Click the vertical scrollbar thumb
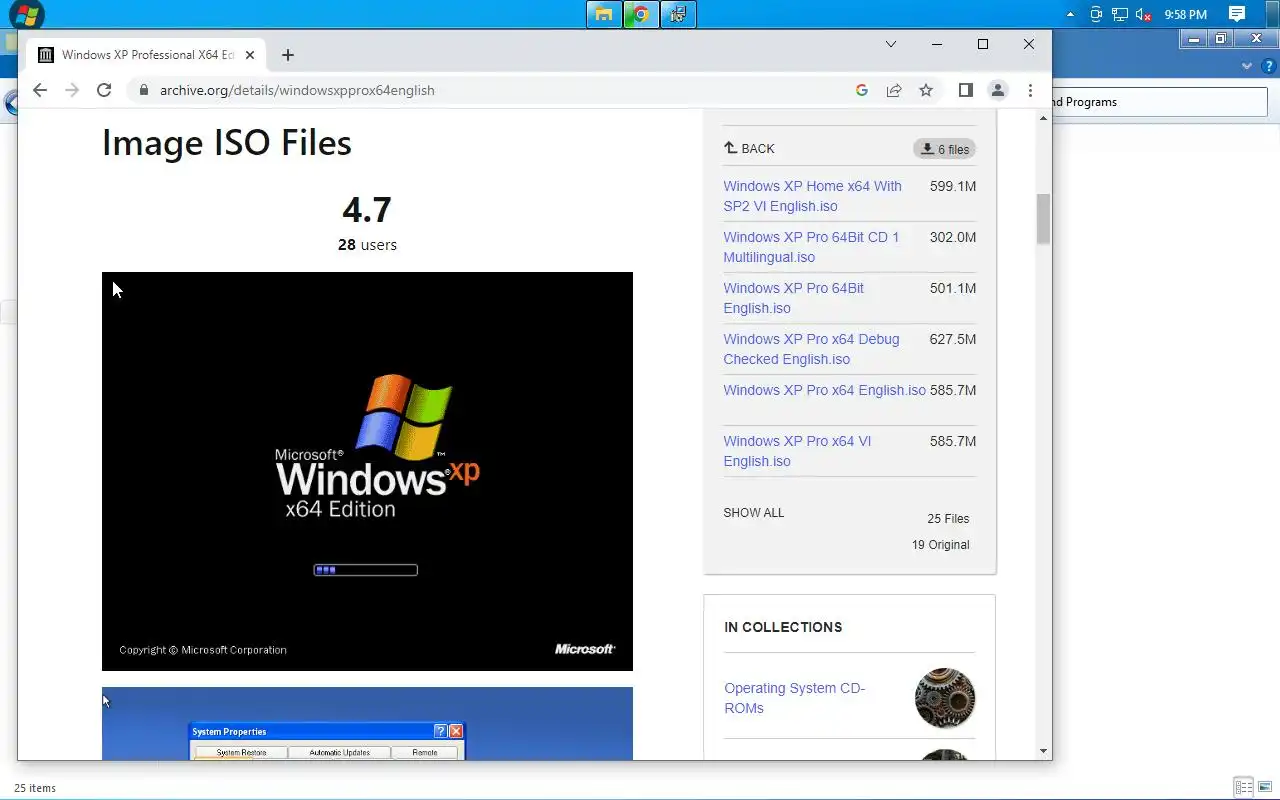Viewport: 1280px width, 800px height. tap(1043, 218)
